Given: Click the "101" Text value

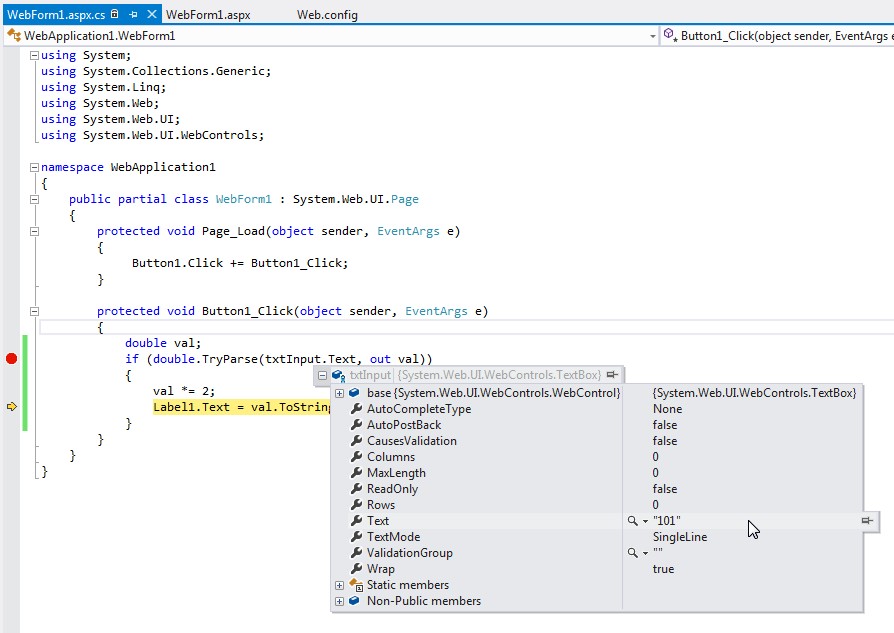Looking at the screenshot, I should click(x=667, y=521).
